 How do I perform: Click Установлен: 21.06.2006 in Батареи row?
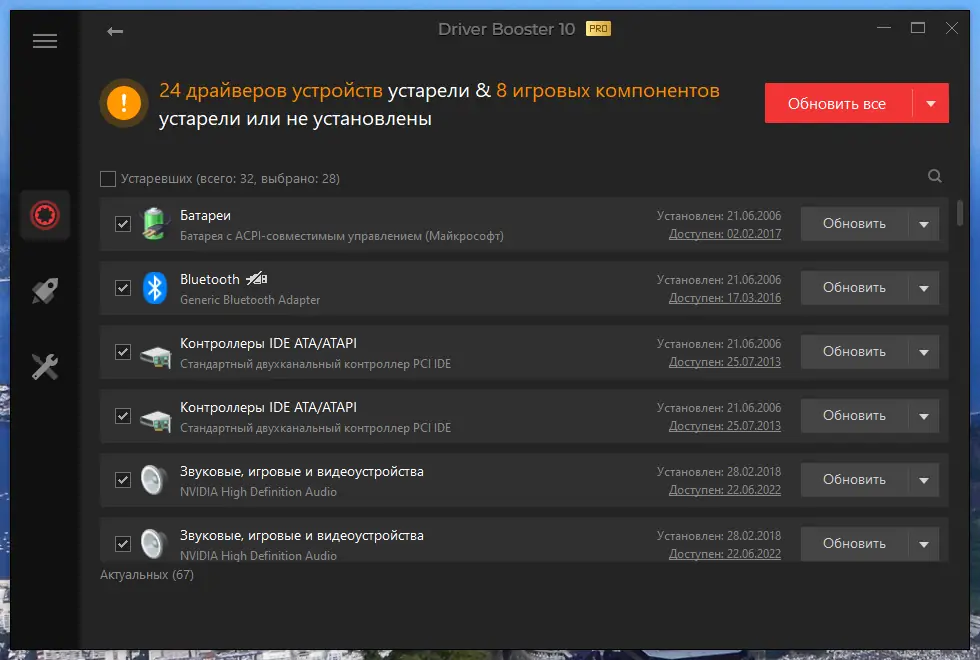(x=719, y=216)
